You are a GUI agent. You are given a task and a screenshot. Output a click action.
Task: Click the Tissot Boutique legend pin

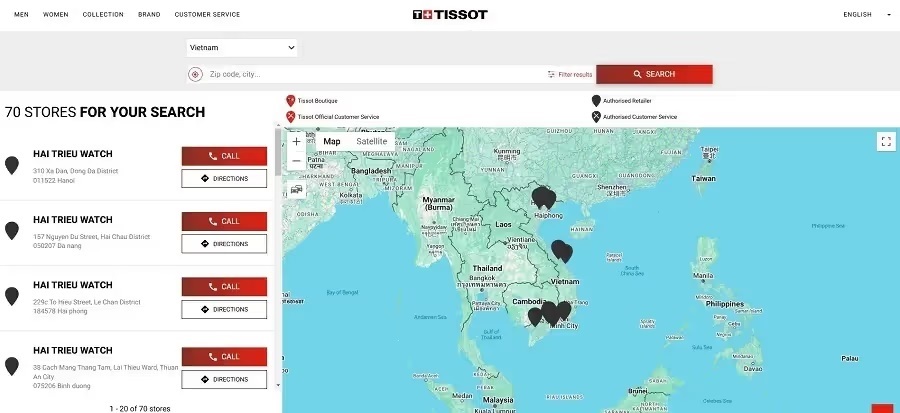(x=290, y=101)
